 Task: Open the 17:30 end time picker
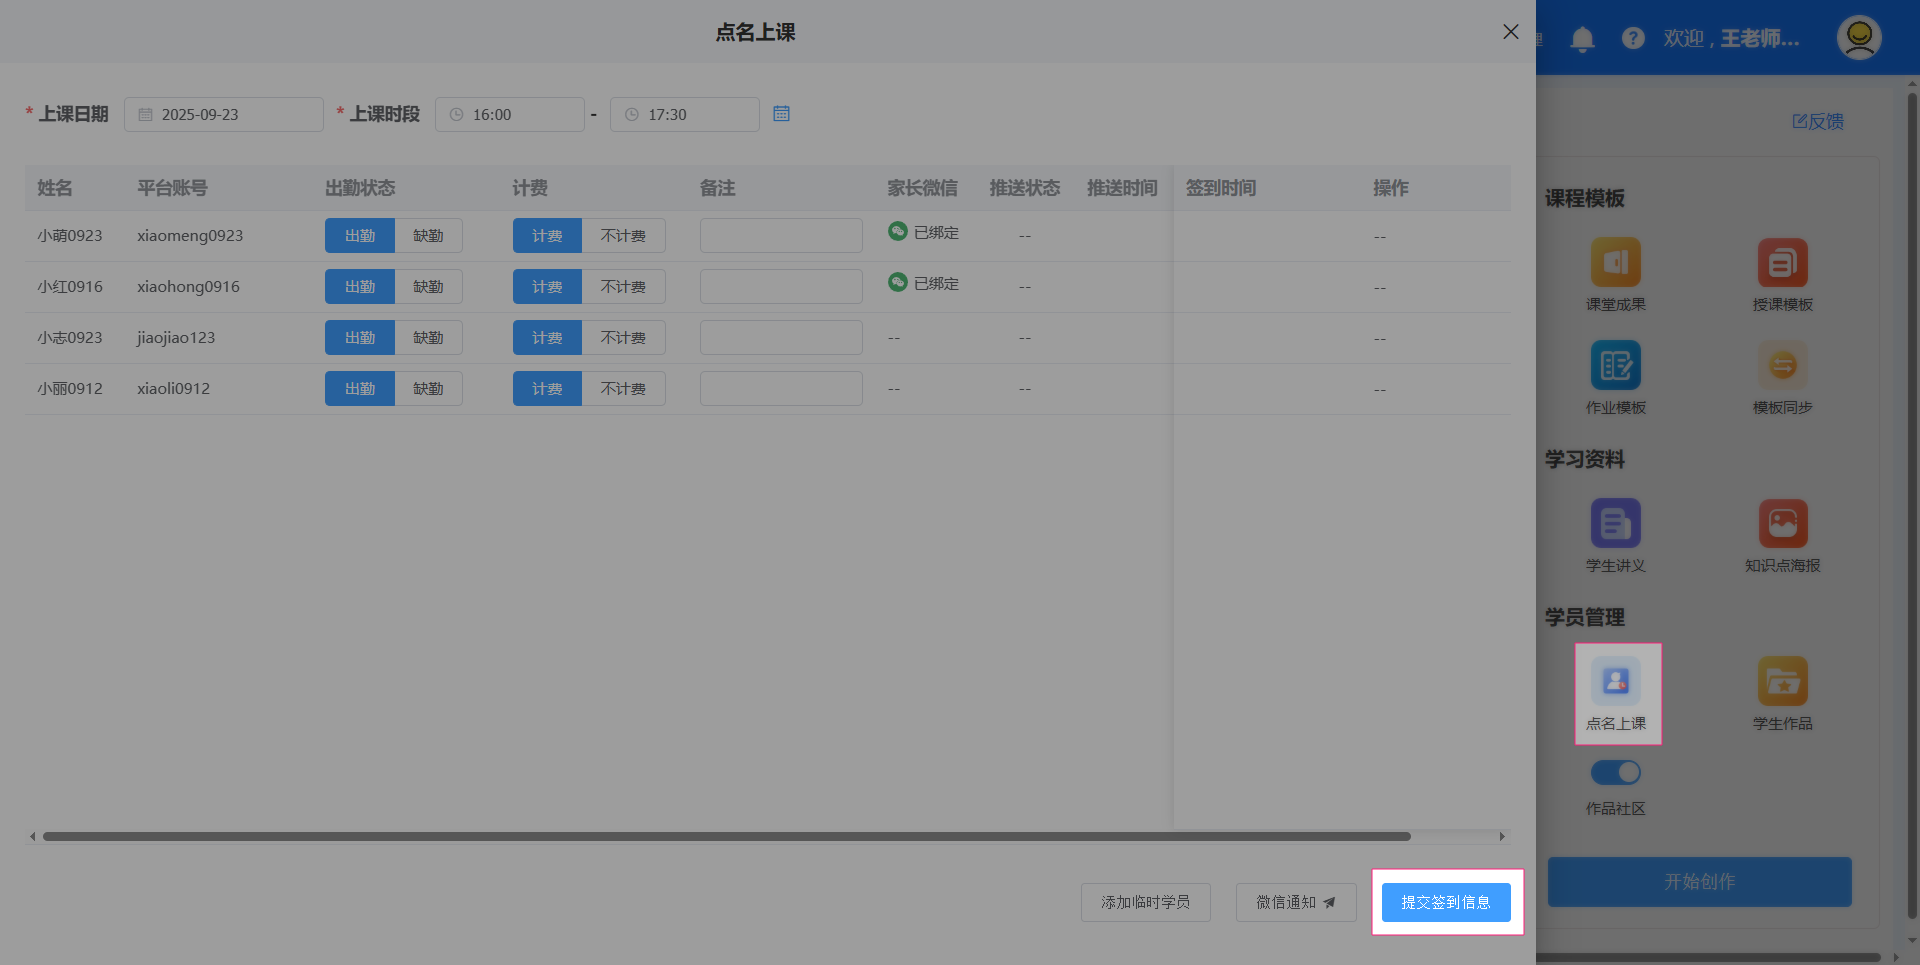[685, 115]
